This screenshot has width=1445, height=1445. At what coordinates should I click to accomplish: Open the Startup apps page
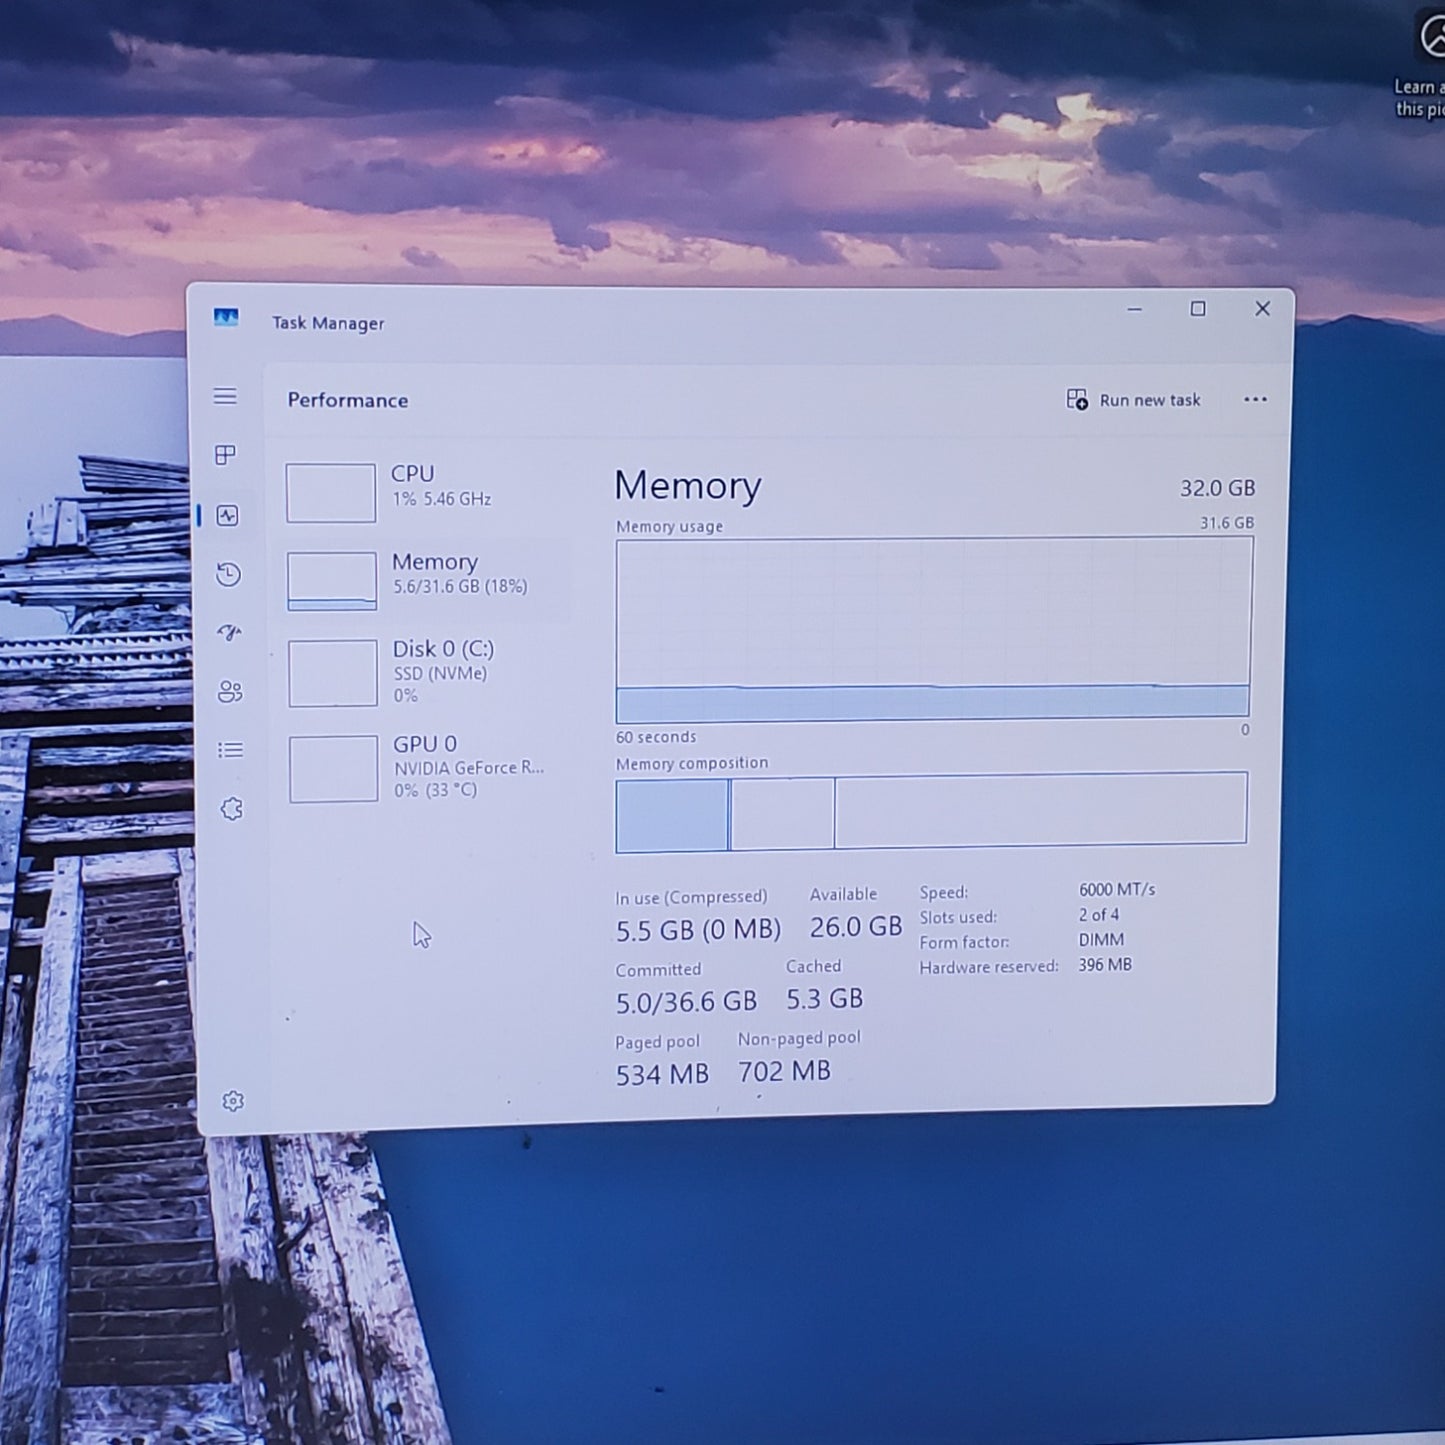tap(229, 633)
